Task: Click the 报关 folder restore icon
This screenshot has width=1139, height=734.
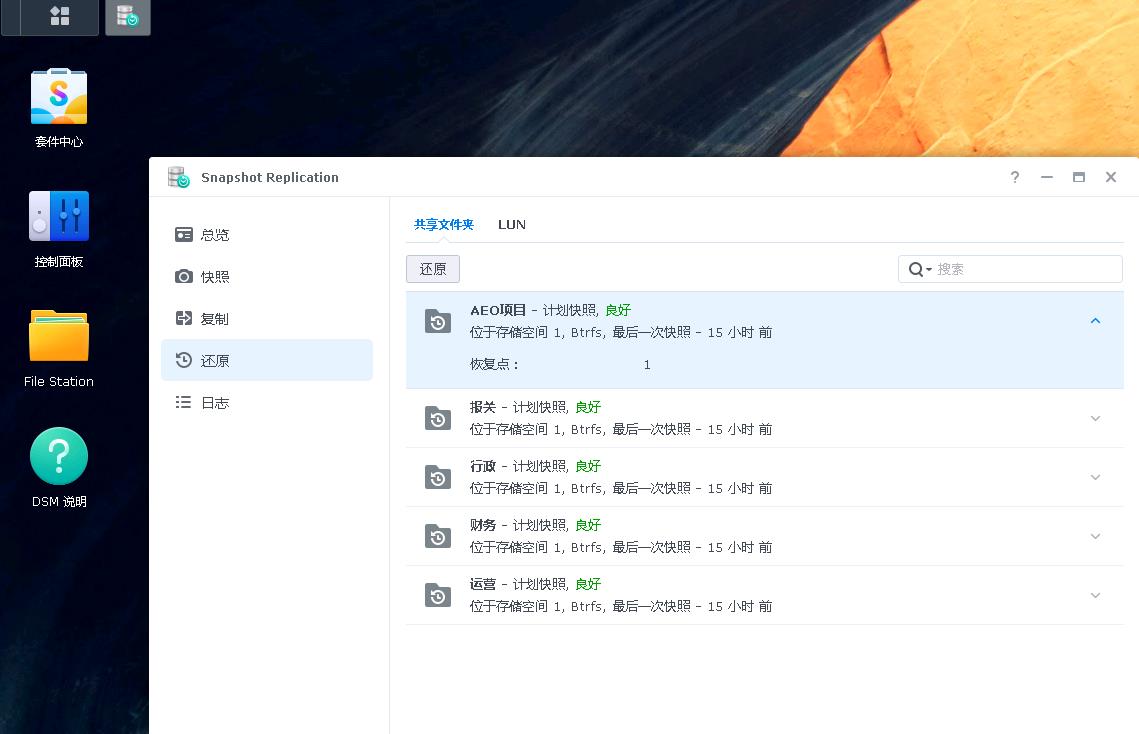Action: 438,418
